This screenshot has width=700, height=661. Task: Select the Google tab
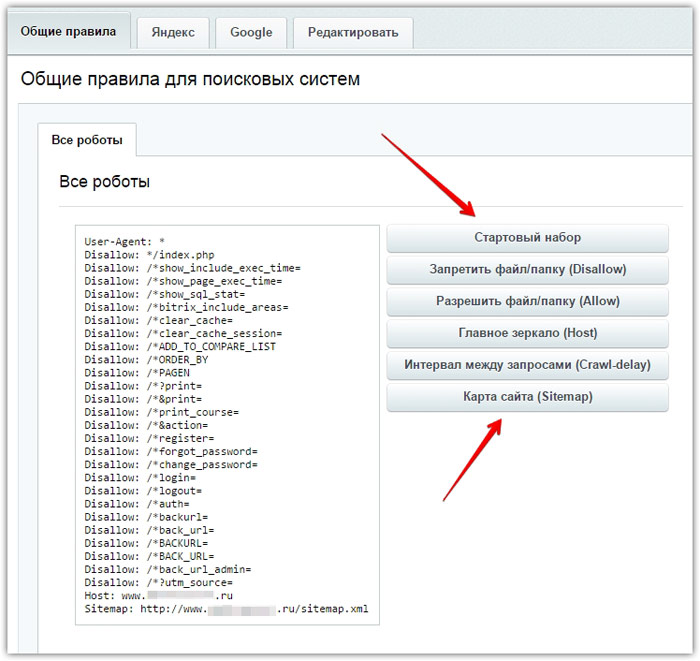[251, 32]
